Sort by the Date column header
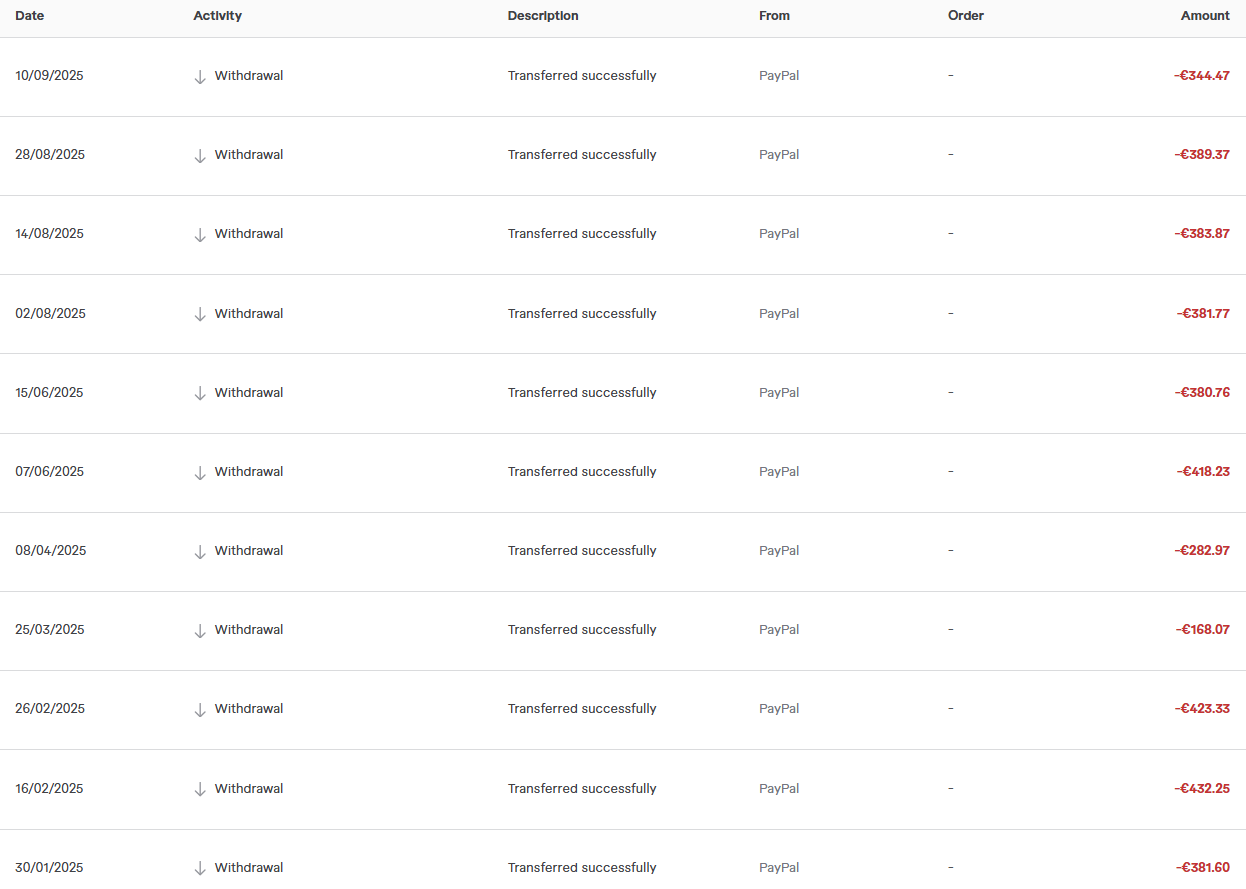The width and height of the screenshot is (1246, 889). [30, 16]
